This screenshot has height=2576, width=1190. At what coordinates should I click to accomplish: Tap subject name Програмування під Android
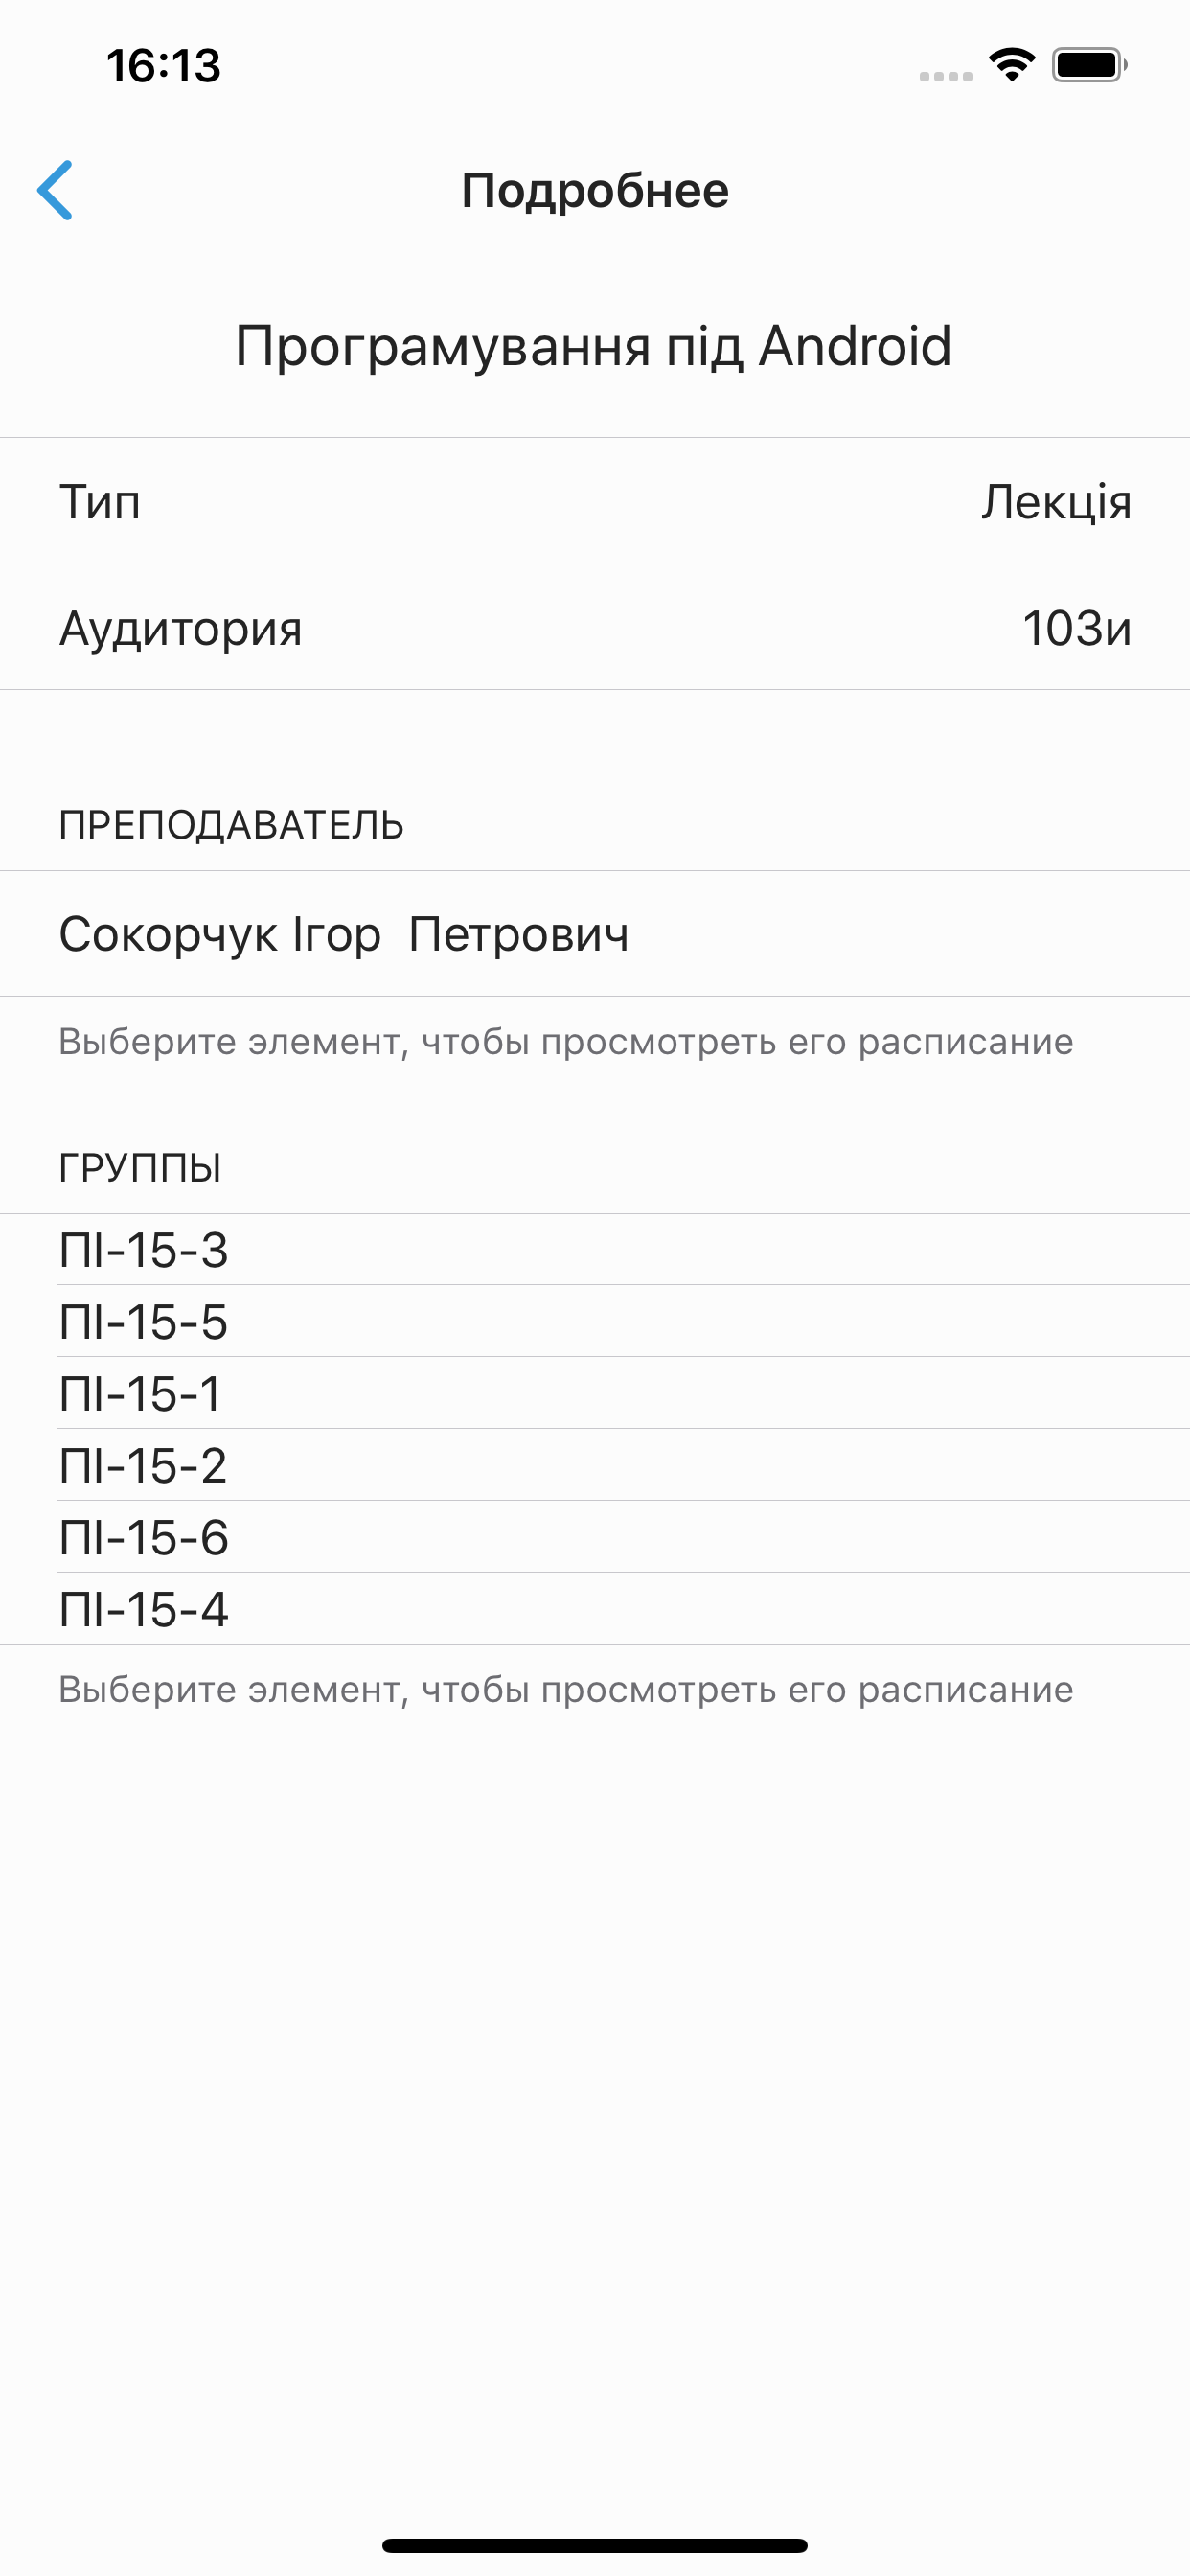(595, 345)
